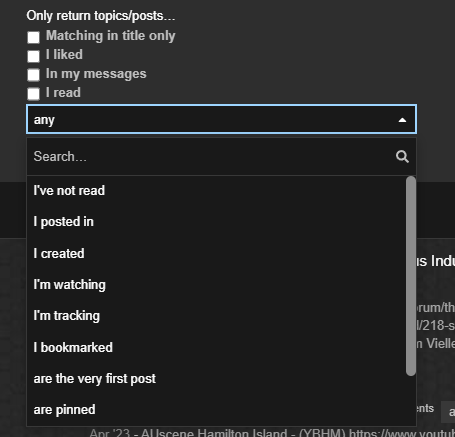Click the dropdown list's vertical scrollbar
The height and width of the screenshot is (437, 455).
click(x=411, y=276)
